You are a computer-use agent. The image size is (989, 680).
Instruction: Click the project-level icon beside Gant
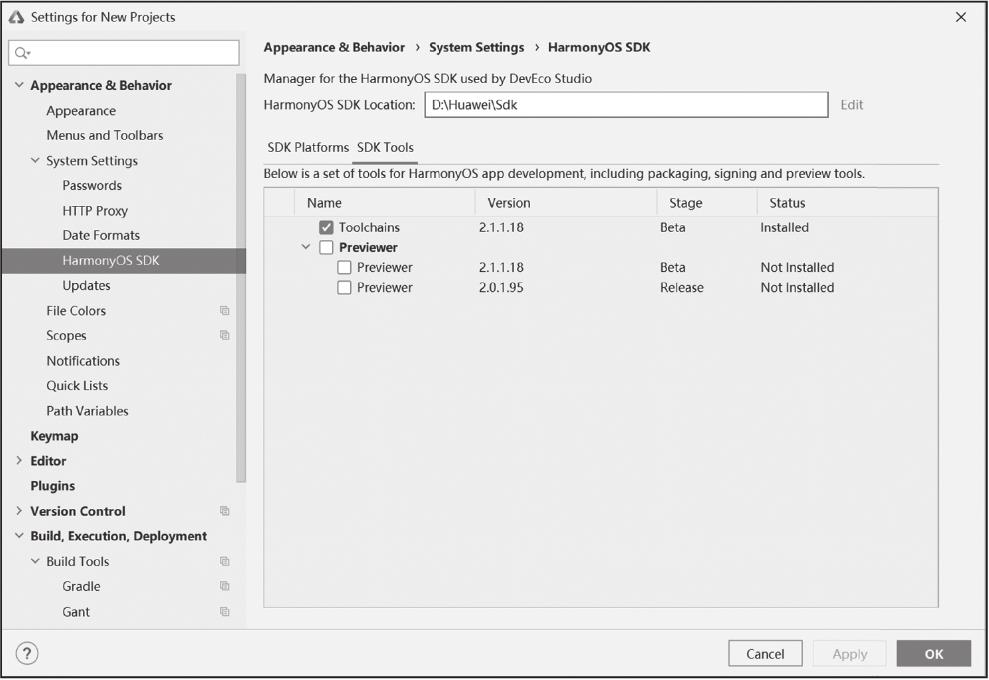[225, 612]
